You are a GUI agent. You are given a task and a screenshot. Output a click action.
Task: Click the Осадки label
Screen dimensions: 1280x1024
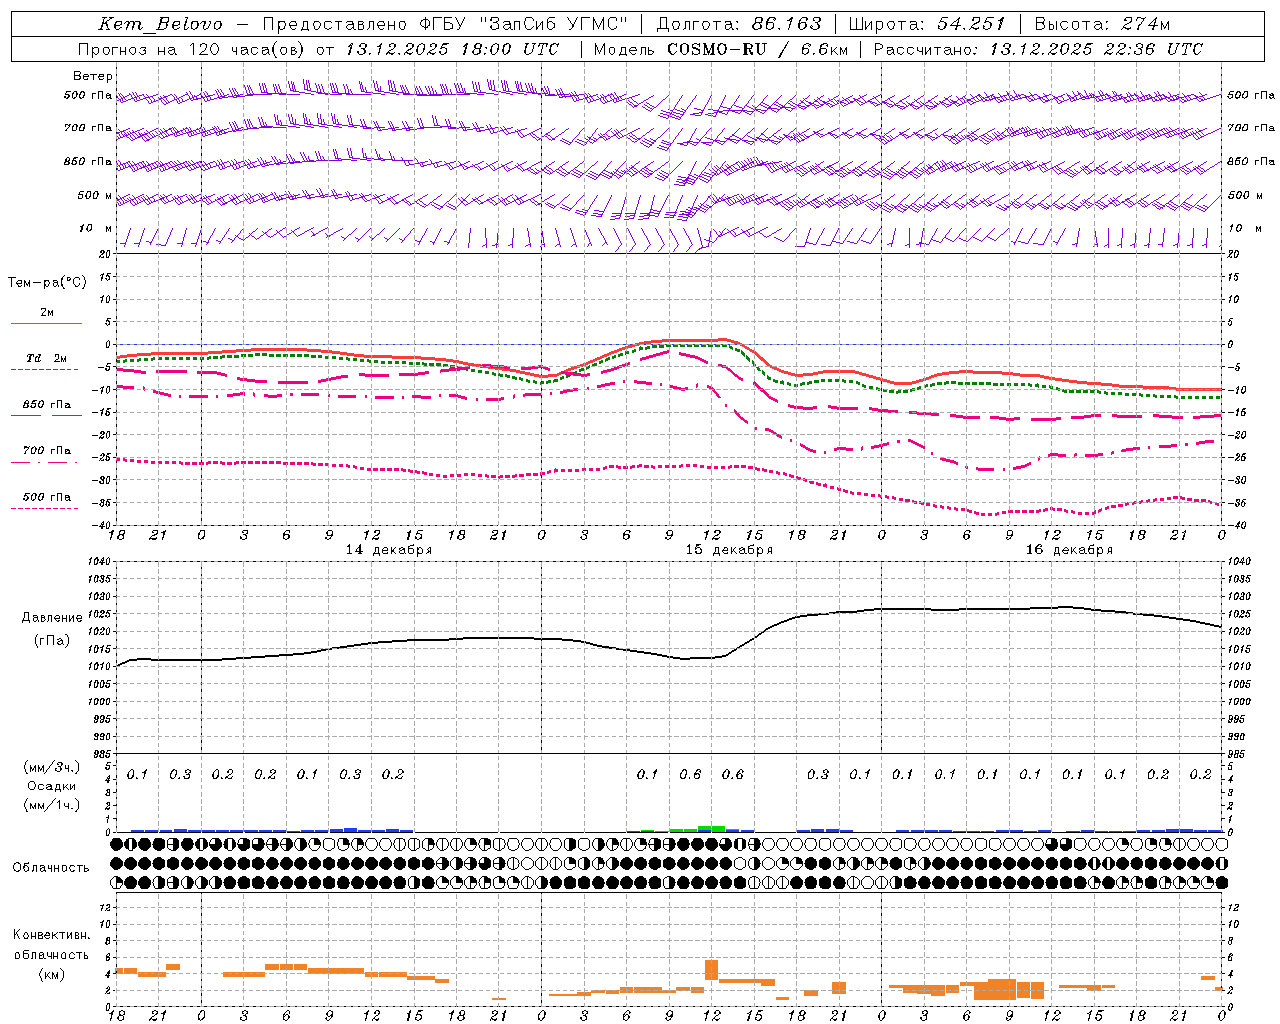click(52, 786)
